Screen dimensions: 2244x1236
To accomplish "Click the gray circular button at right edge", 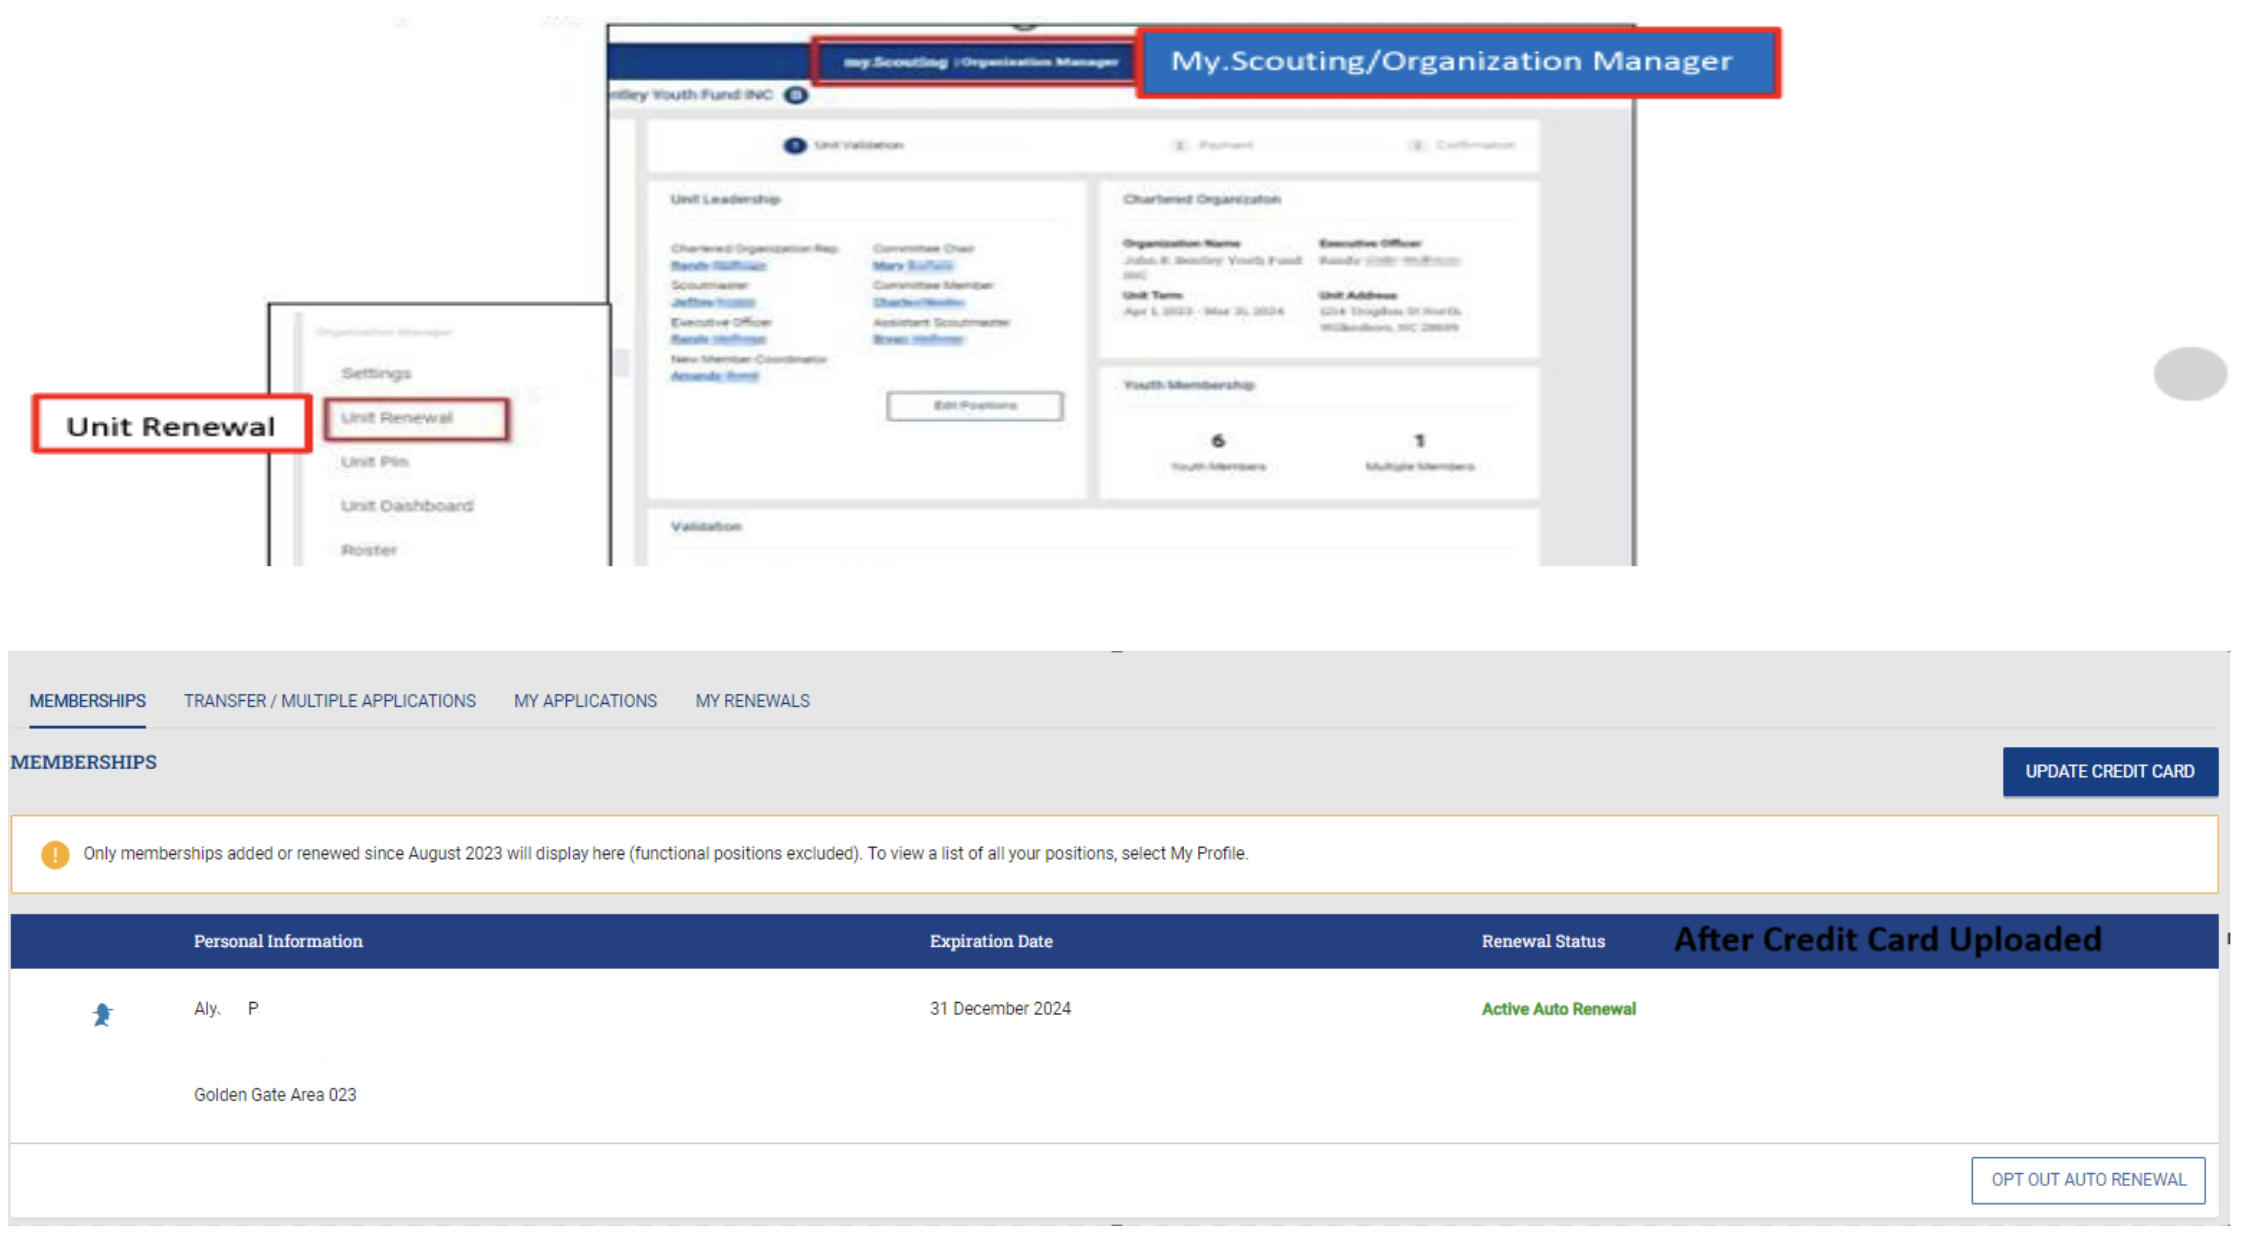I will (x=2190, y=374).
